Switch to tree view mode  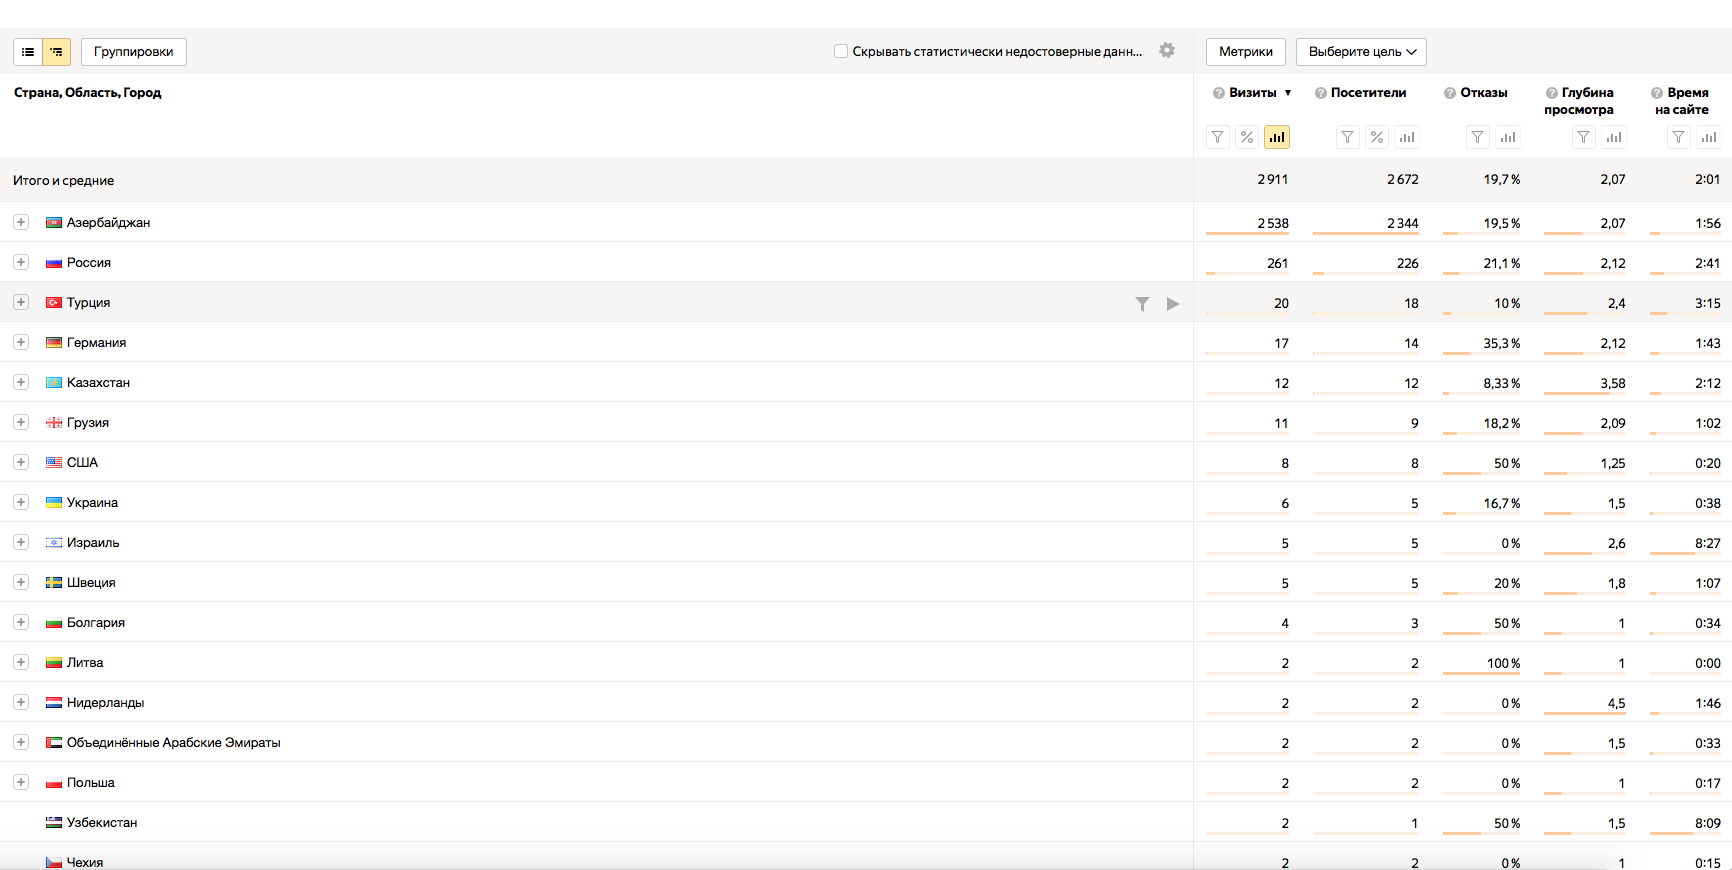(56, 52)
